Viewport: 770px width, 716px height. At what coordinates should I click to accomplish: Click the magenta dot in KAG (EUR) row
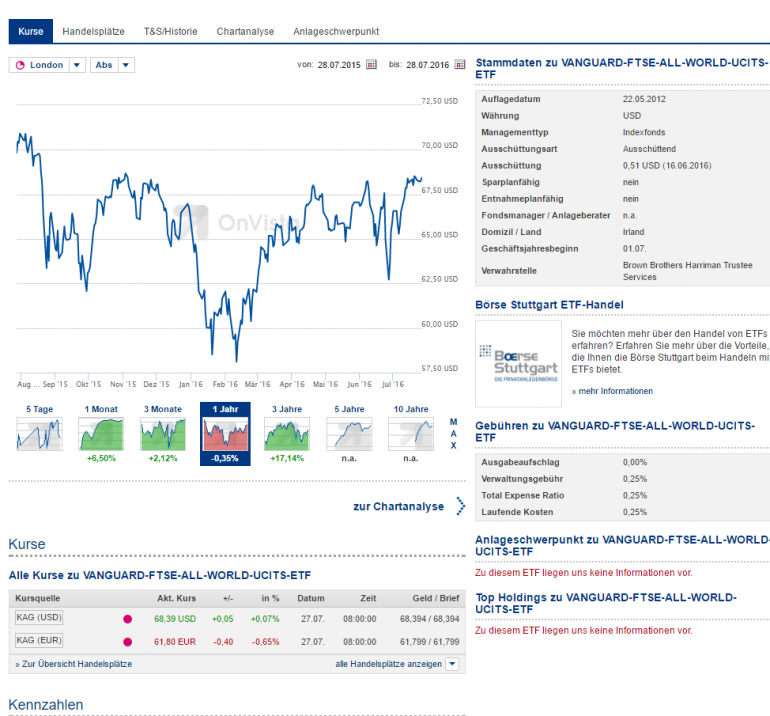(x=128, y=642)
